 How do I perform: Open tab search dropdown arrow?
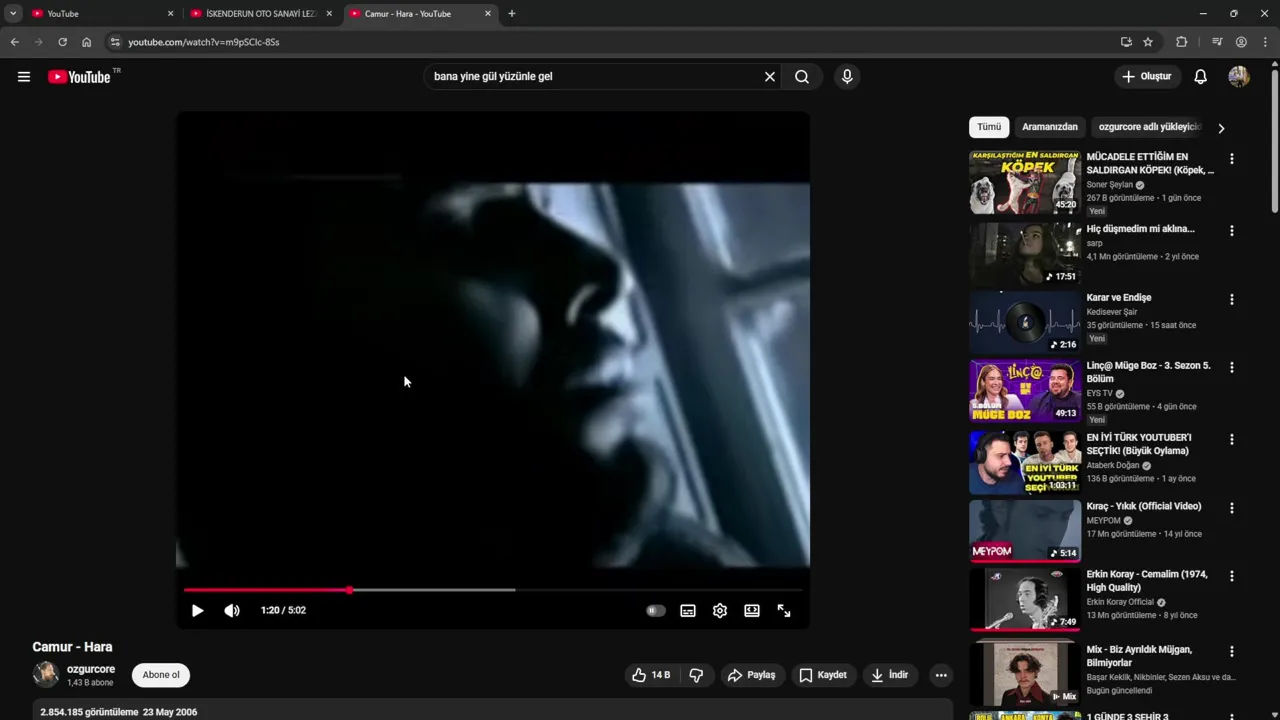13,14
